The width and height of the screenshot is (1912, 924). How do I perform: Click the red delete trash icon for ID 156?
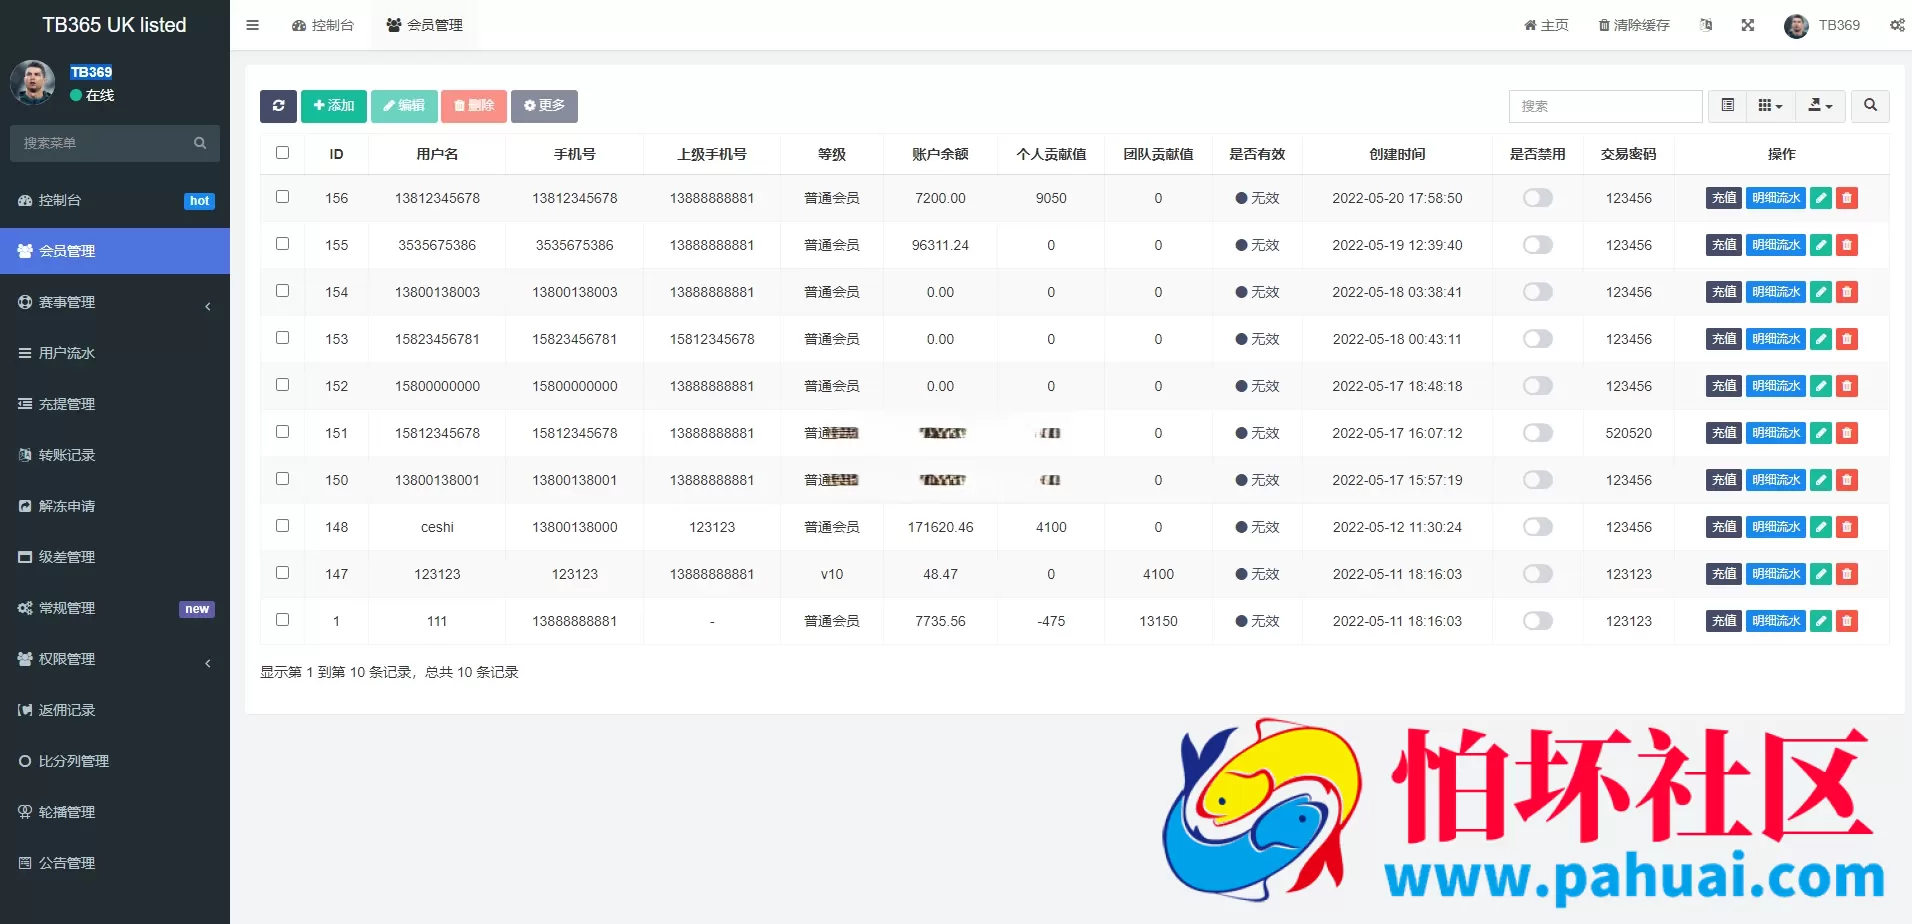coord(1847,198)
